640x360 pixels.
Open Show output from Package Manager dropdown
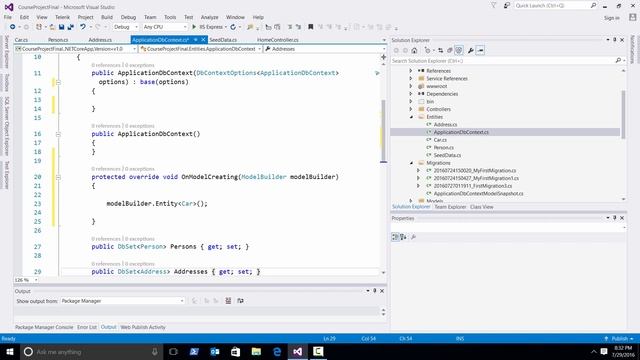point(122,301)
